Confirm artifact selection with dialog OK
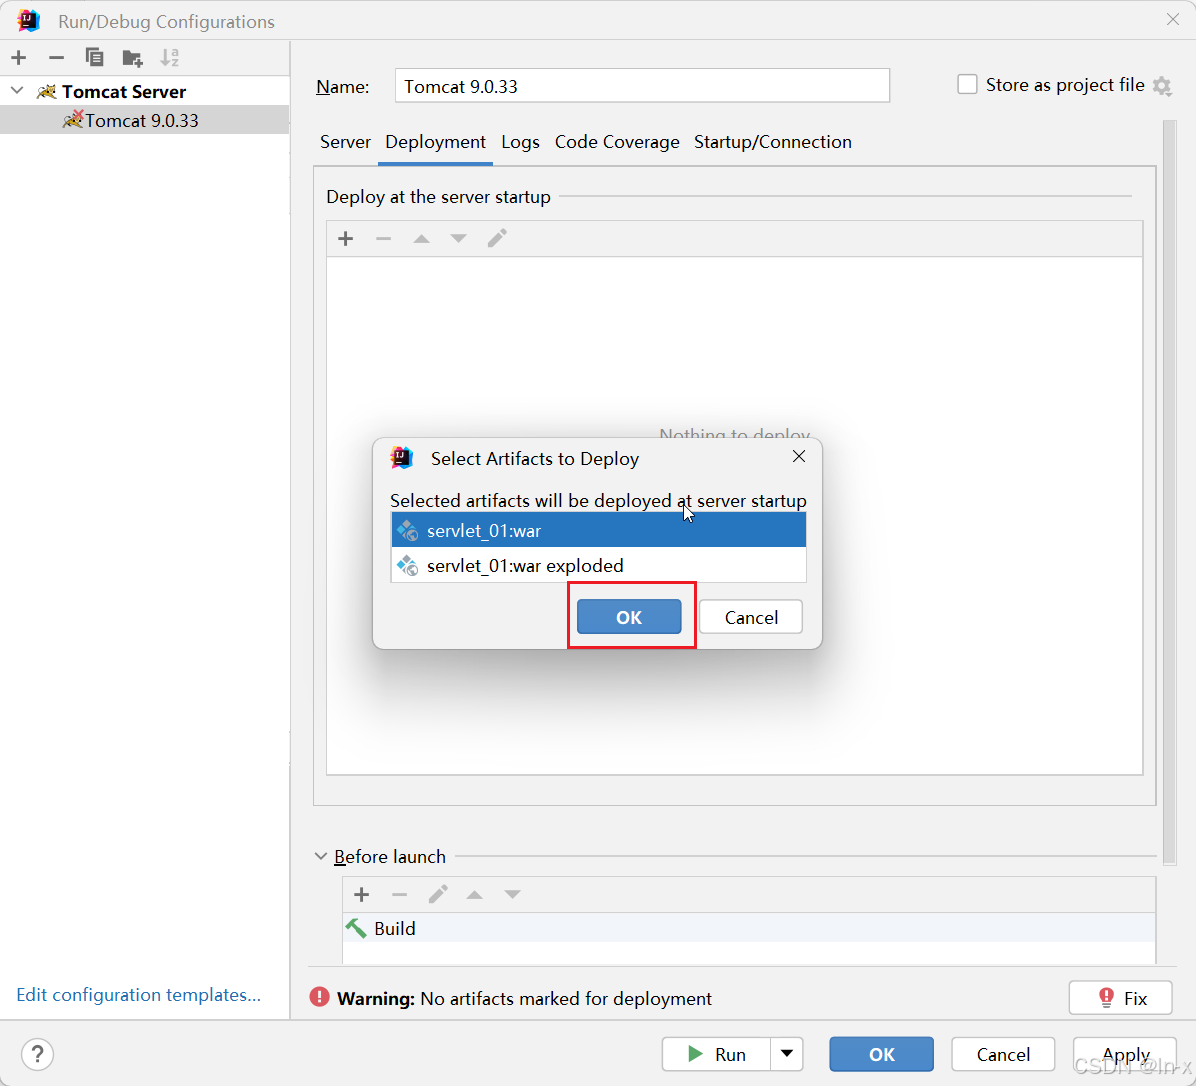1196x1086 pixels. [x=629, y=617]
